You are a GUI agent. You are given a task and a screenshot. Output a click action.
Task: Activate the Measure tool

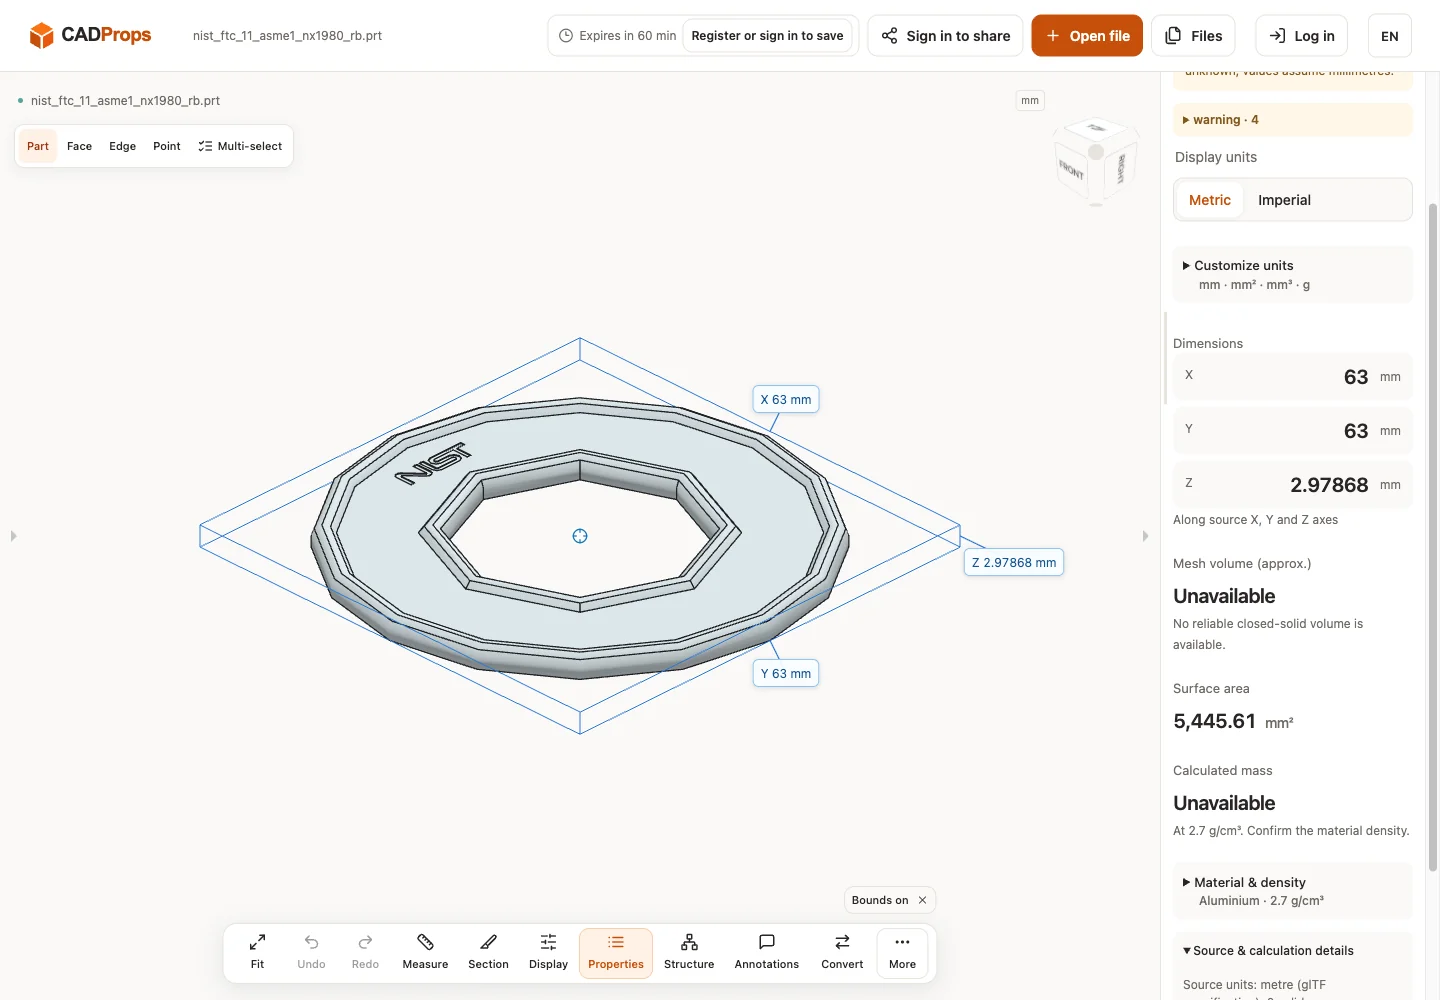(425, 952)
